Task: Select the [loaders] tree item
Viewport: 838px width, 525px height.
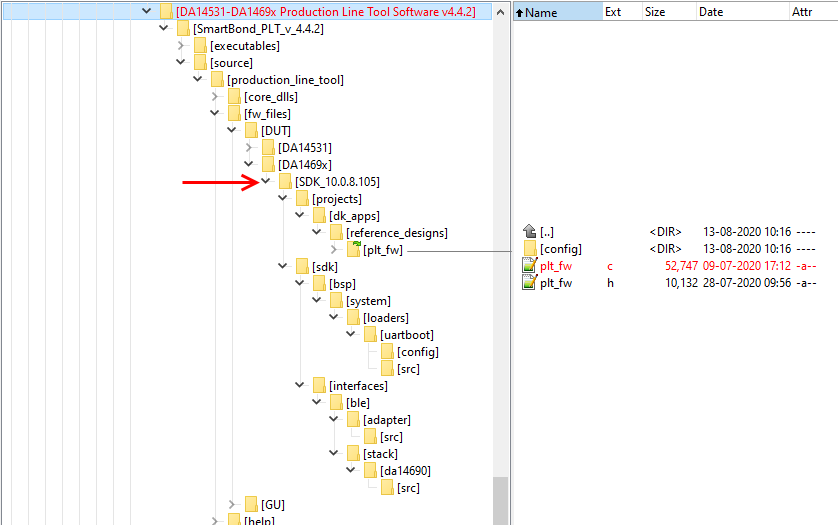Action: click(x=386, y=318)
